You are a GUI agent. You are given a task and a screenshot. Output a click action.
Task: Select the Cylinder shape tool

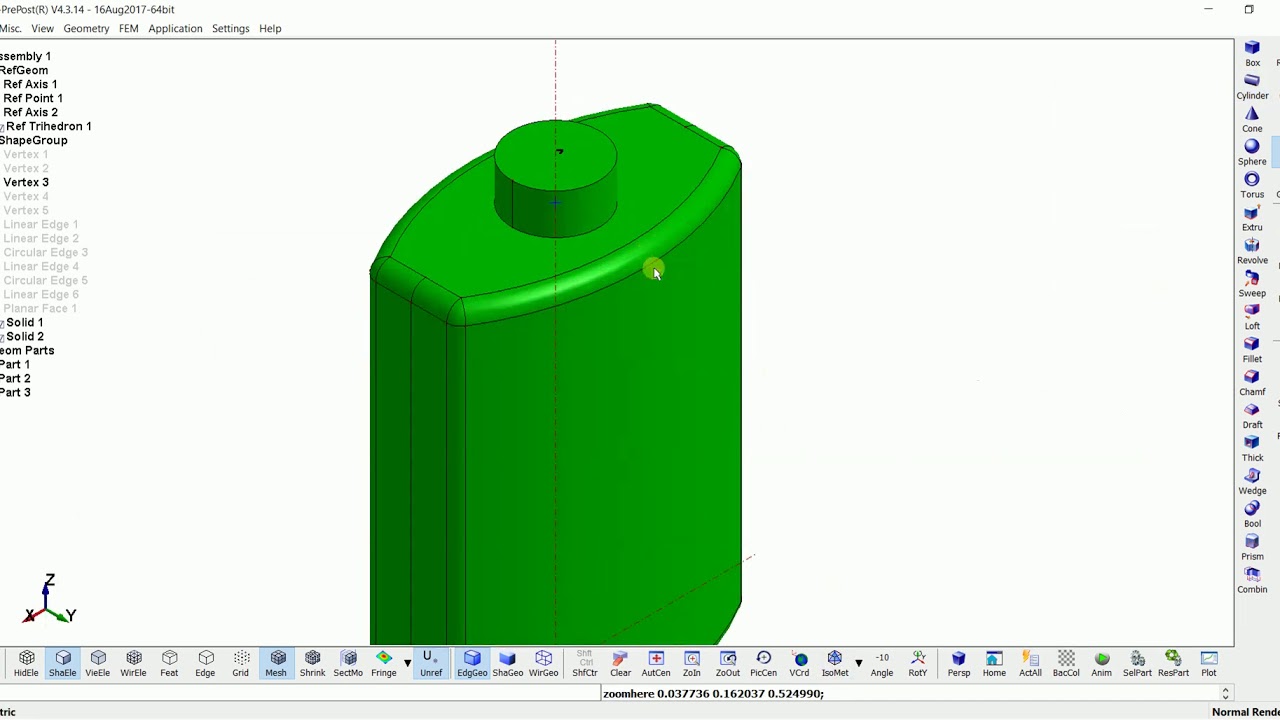pyautogui.click(x=1252, y=87)
